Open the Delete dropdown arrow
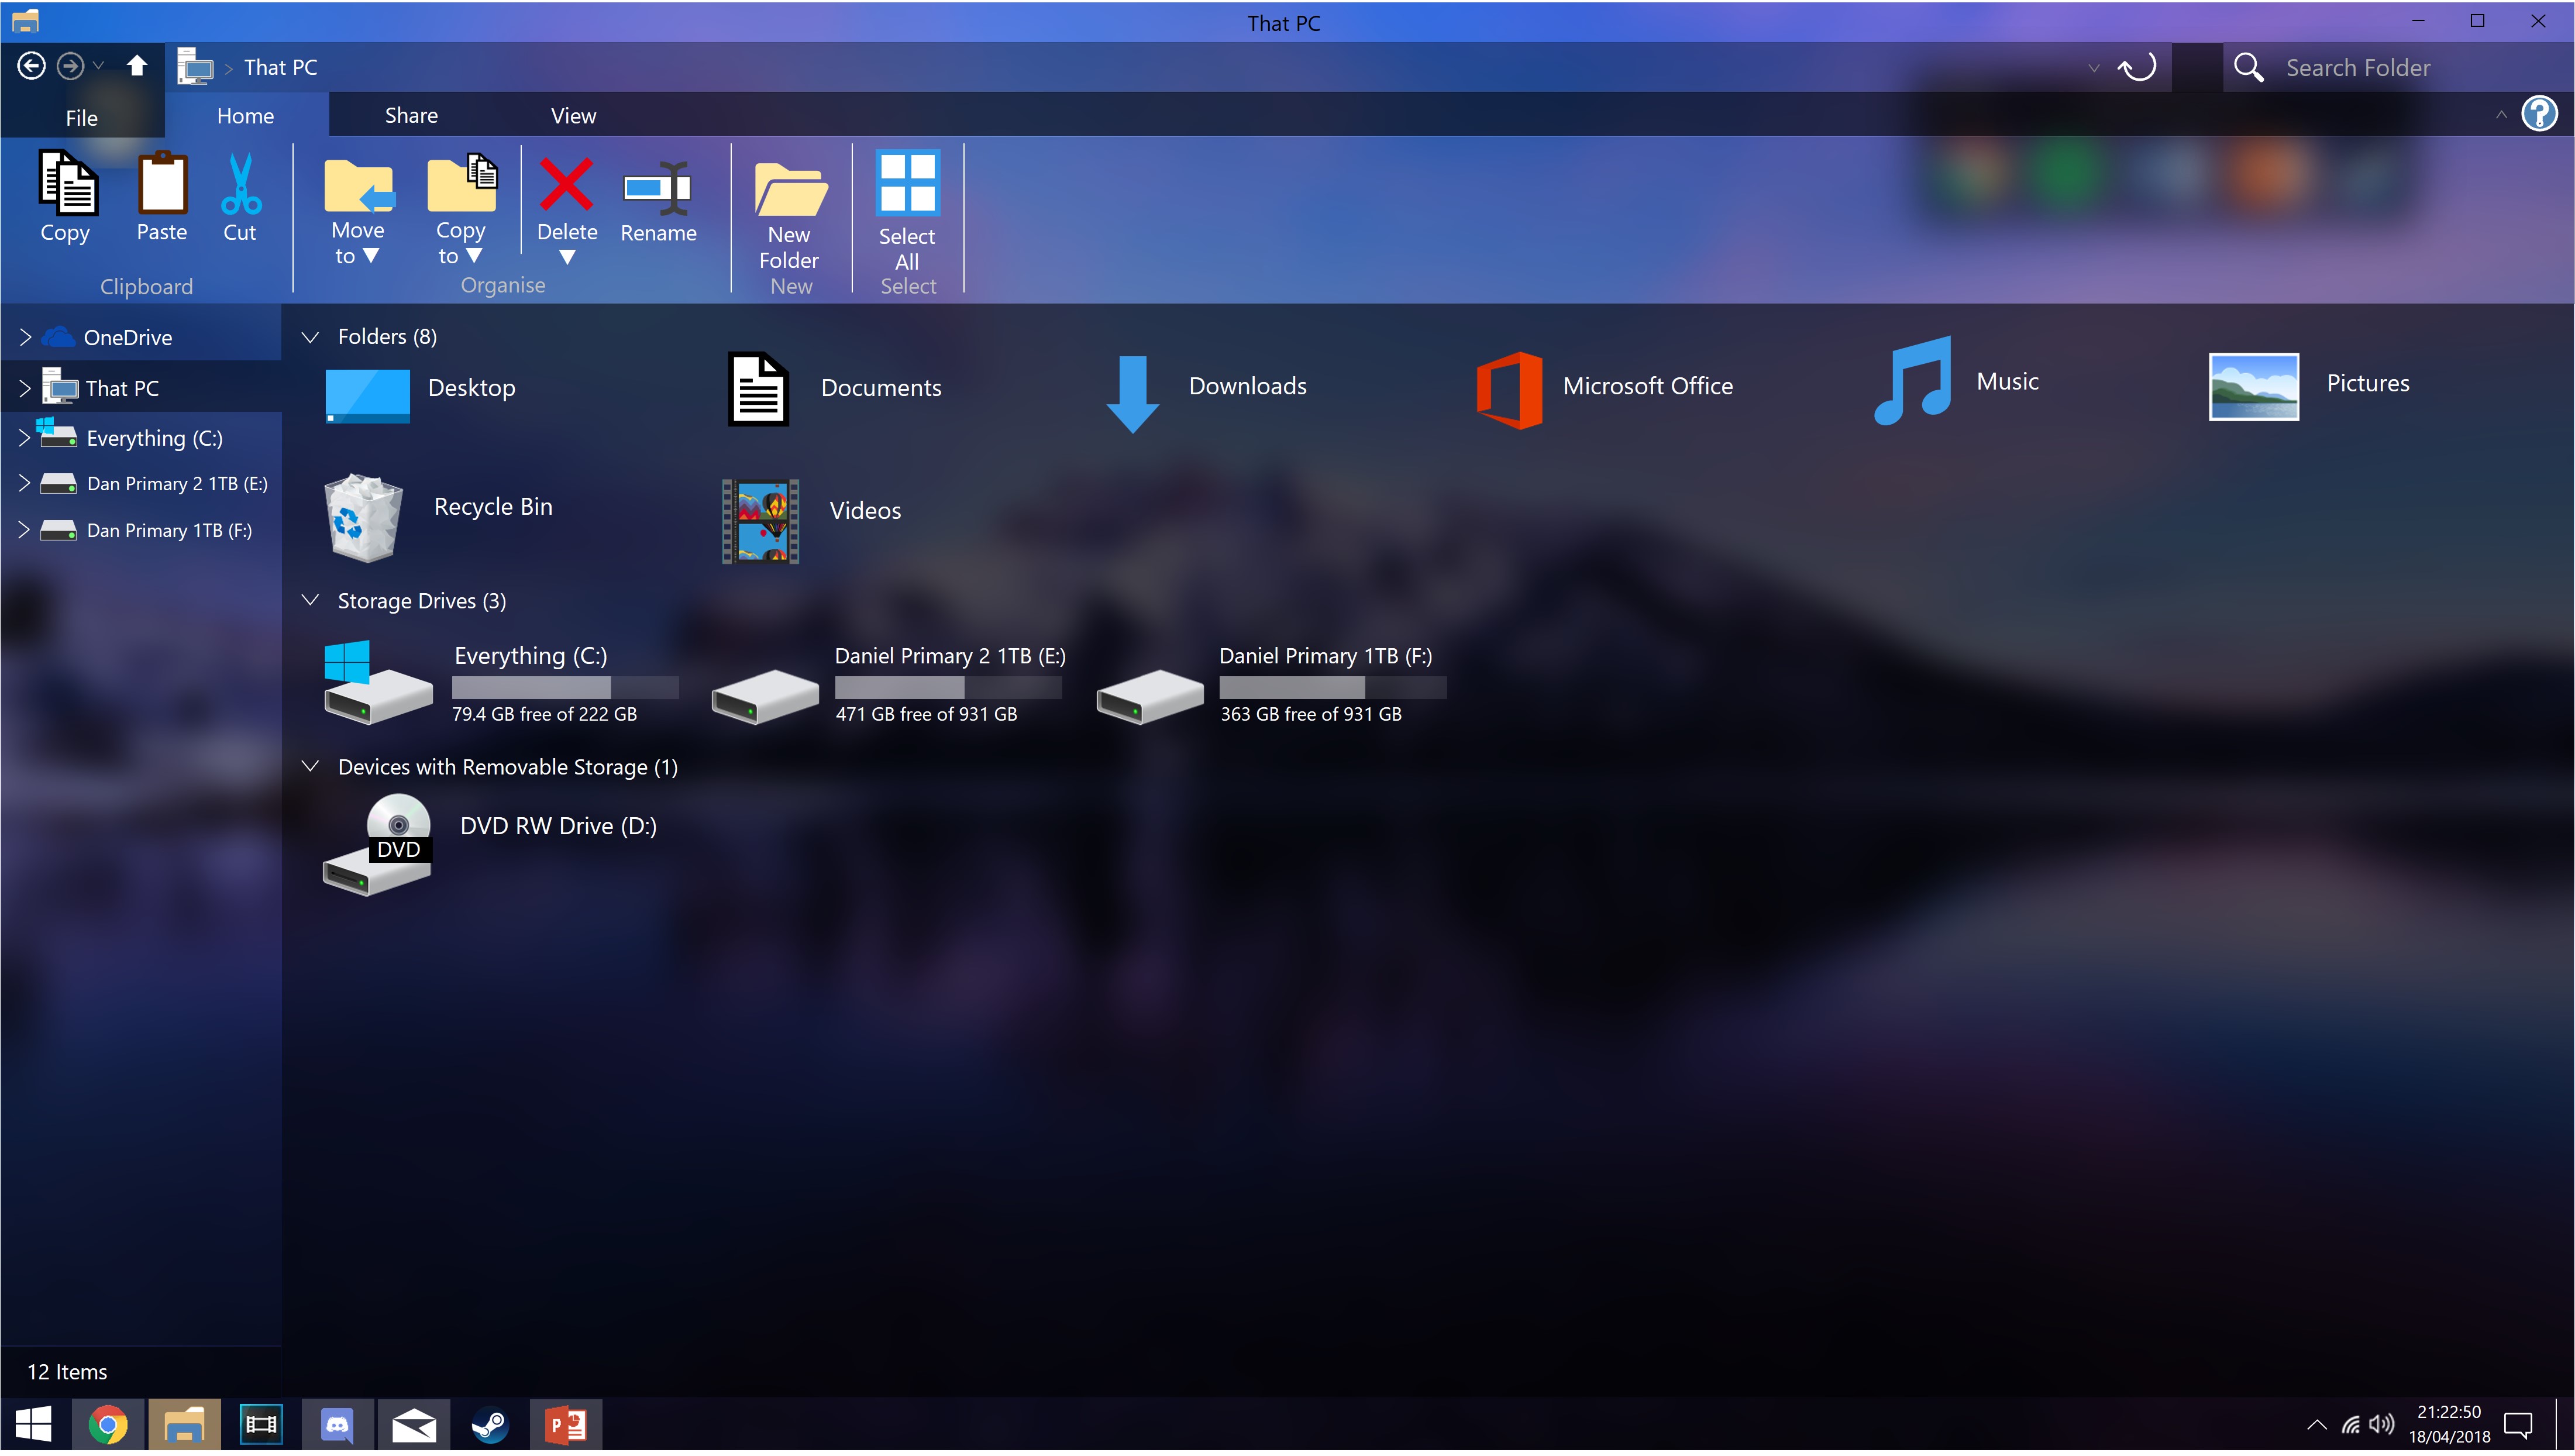Screen dimensions: 2575x1456 pyautogui.click(x=567, y=258)
